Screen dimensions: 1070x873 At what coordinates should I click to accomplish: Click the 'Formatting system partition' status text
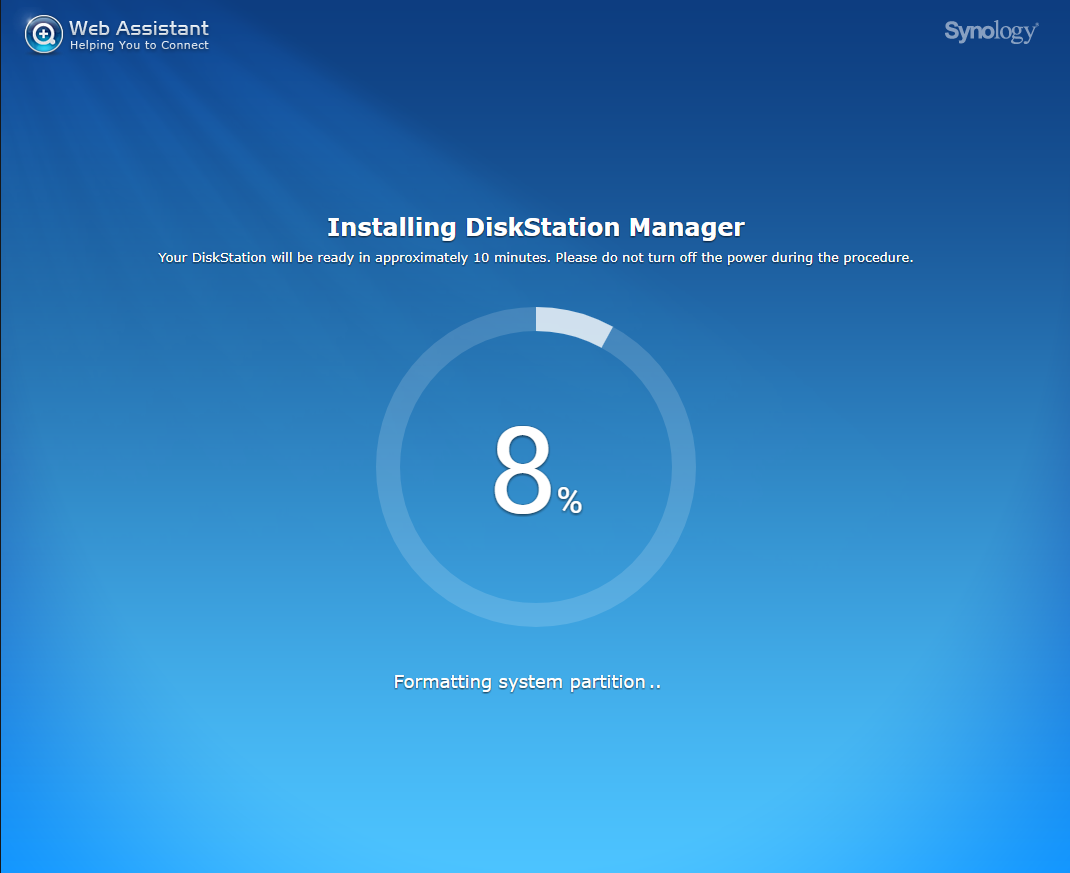click(x=527, y=682)
